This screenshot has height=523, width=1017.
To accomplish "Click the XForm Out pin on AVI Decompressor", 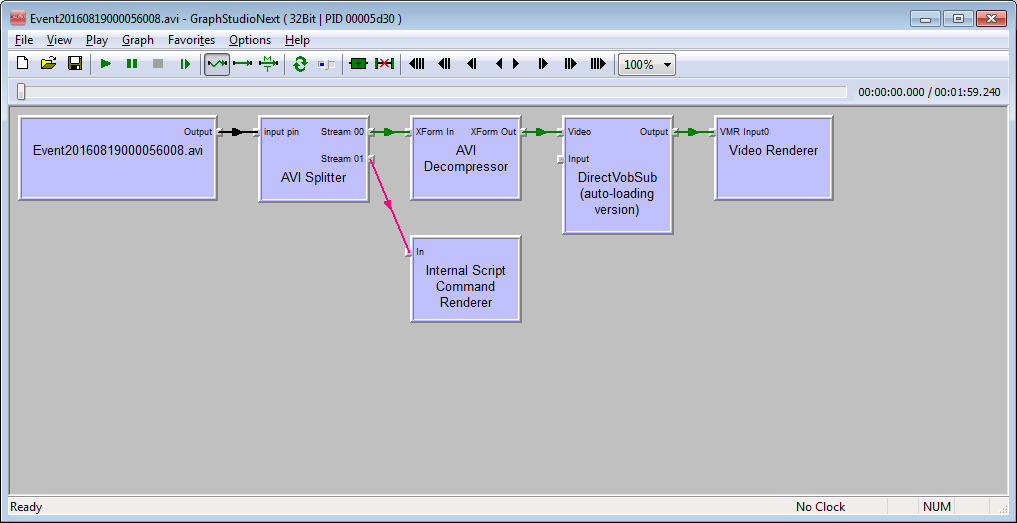I will [523, 132].
